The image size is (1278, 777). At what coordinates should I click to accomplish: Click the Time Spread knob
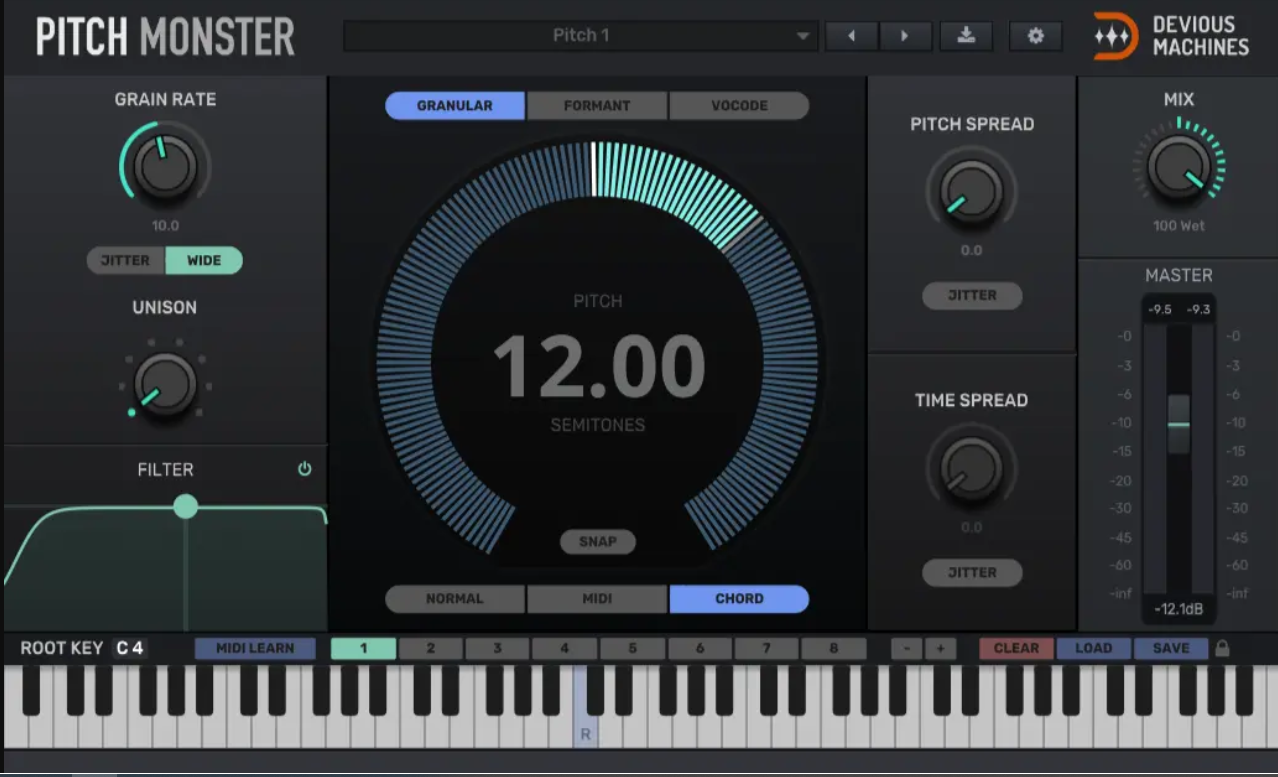pos(972,467)
